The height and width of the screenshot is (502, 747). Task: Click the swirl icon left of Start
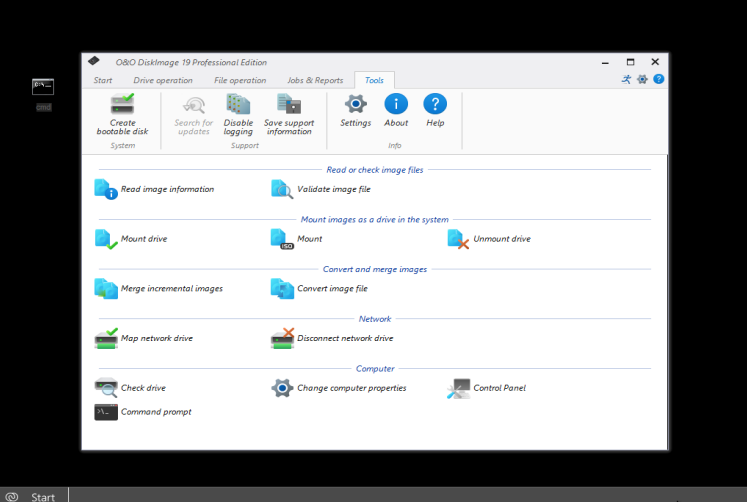[x=12, y=497]
